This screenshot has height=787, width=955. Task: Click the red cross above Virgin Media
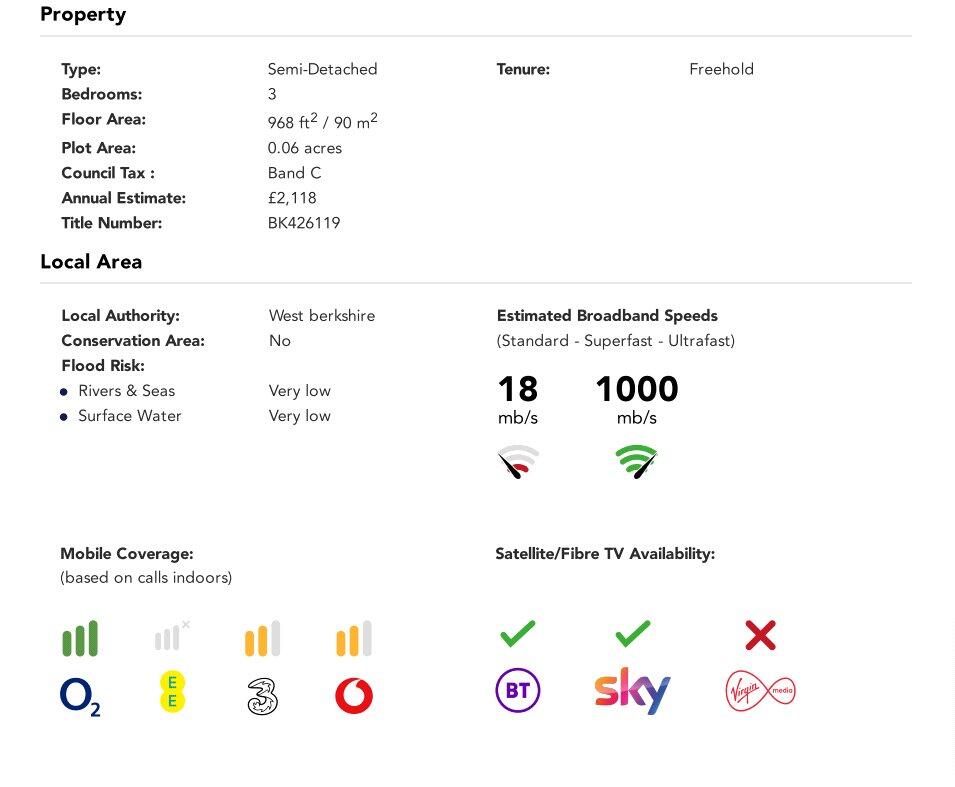click(x=761, y=635)
